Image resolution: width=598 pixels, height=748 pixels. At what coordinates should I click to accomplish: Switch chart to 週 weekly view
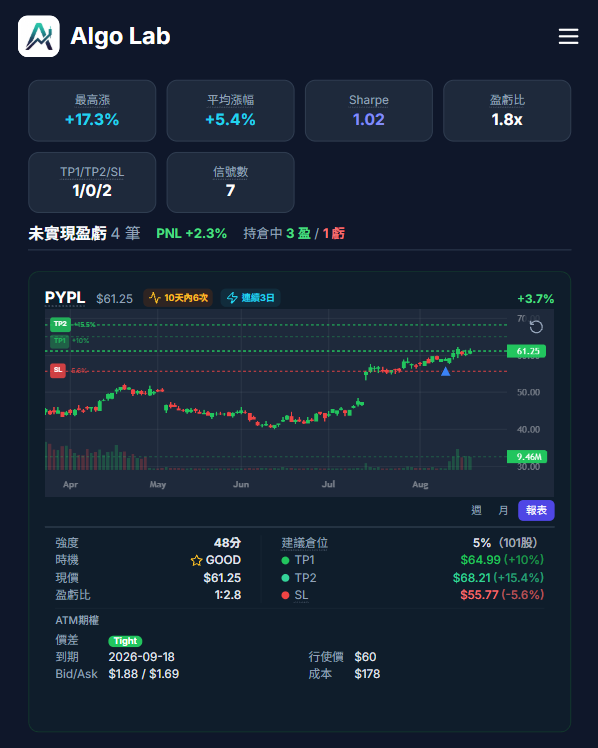coord(476,510)
